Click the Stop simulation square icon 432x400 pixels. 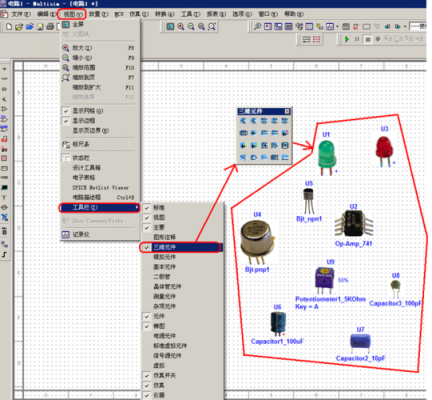coord(368,39)
